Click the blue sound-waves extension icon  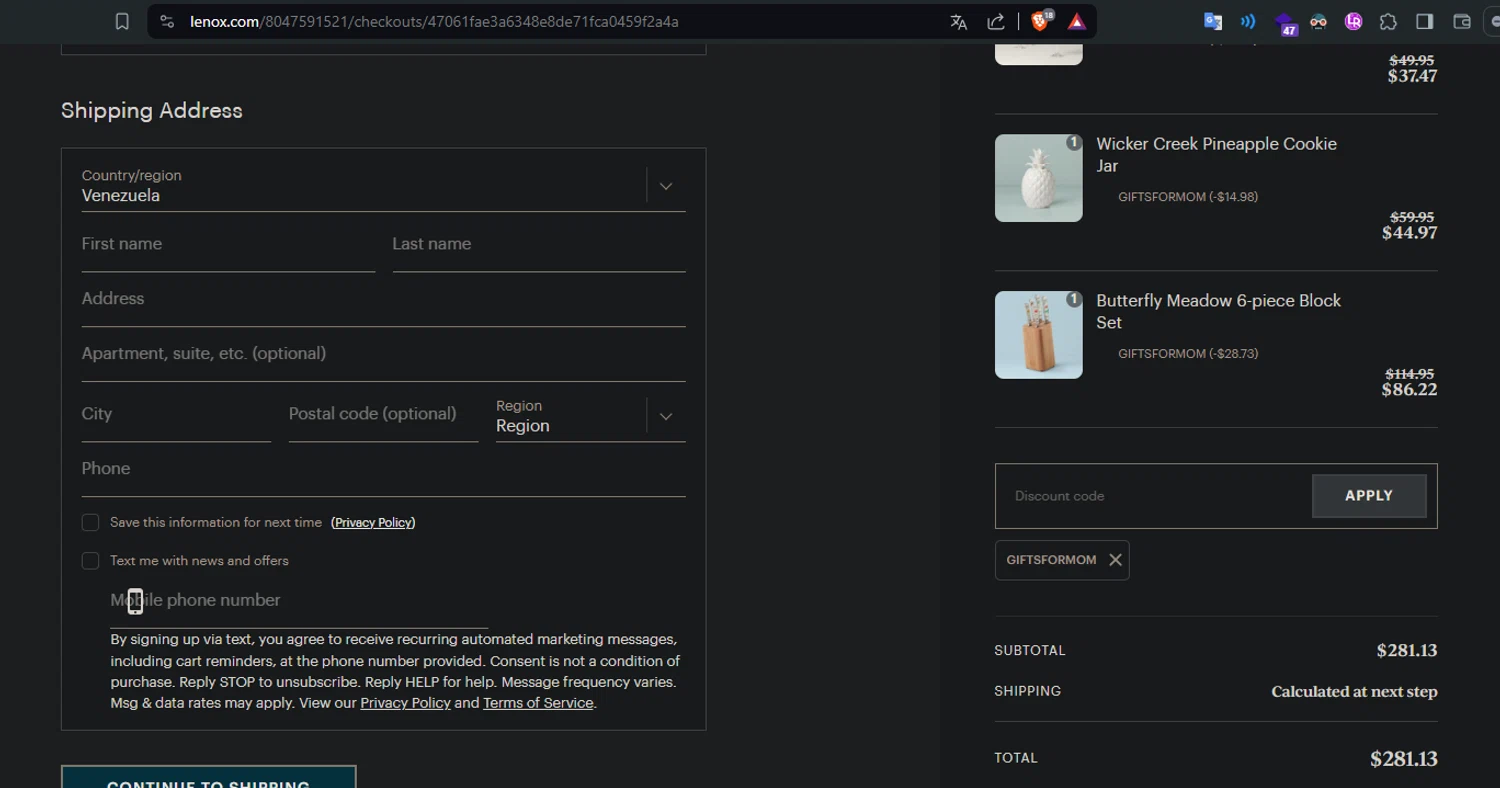[1248, 21]
